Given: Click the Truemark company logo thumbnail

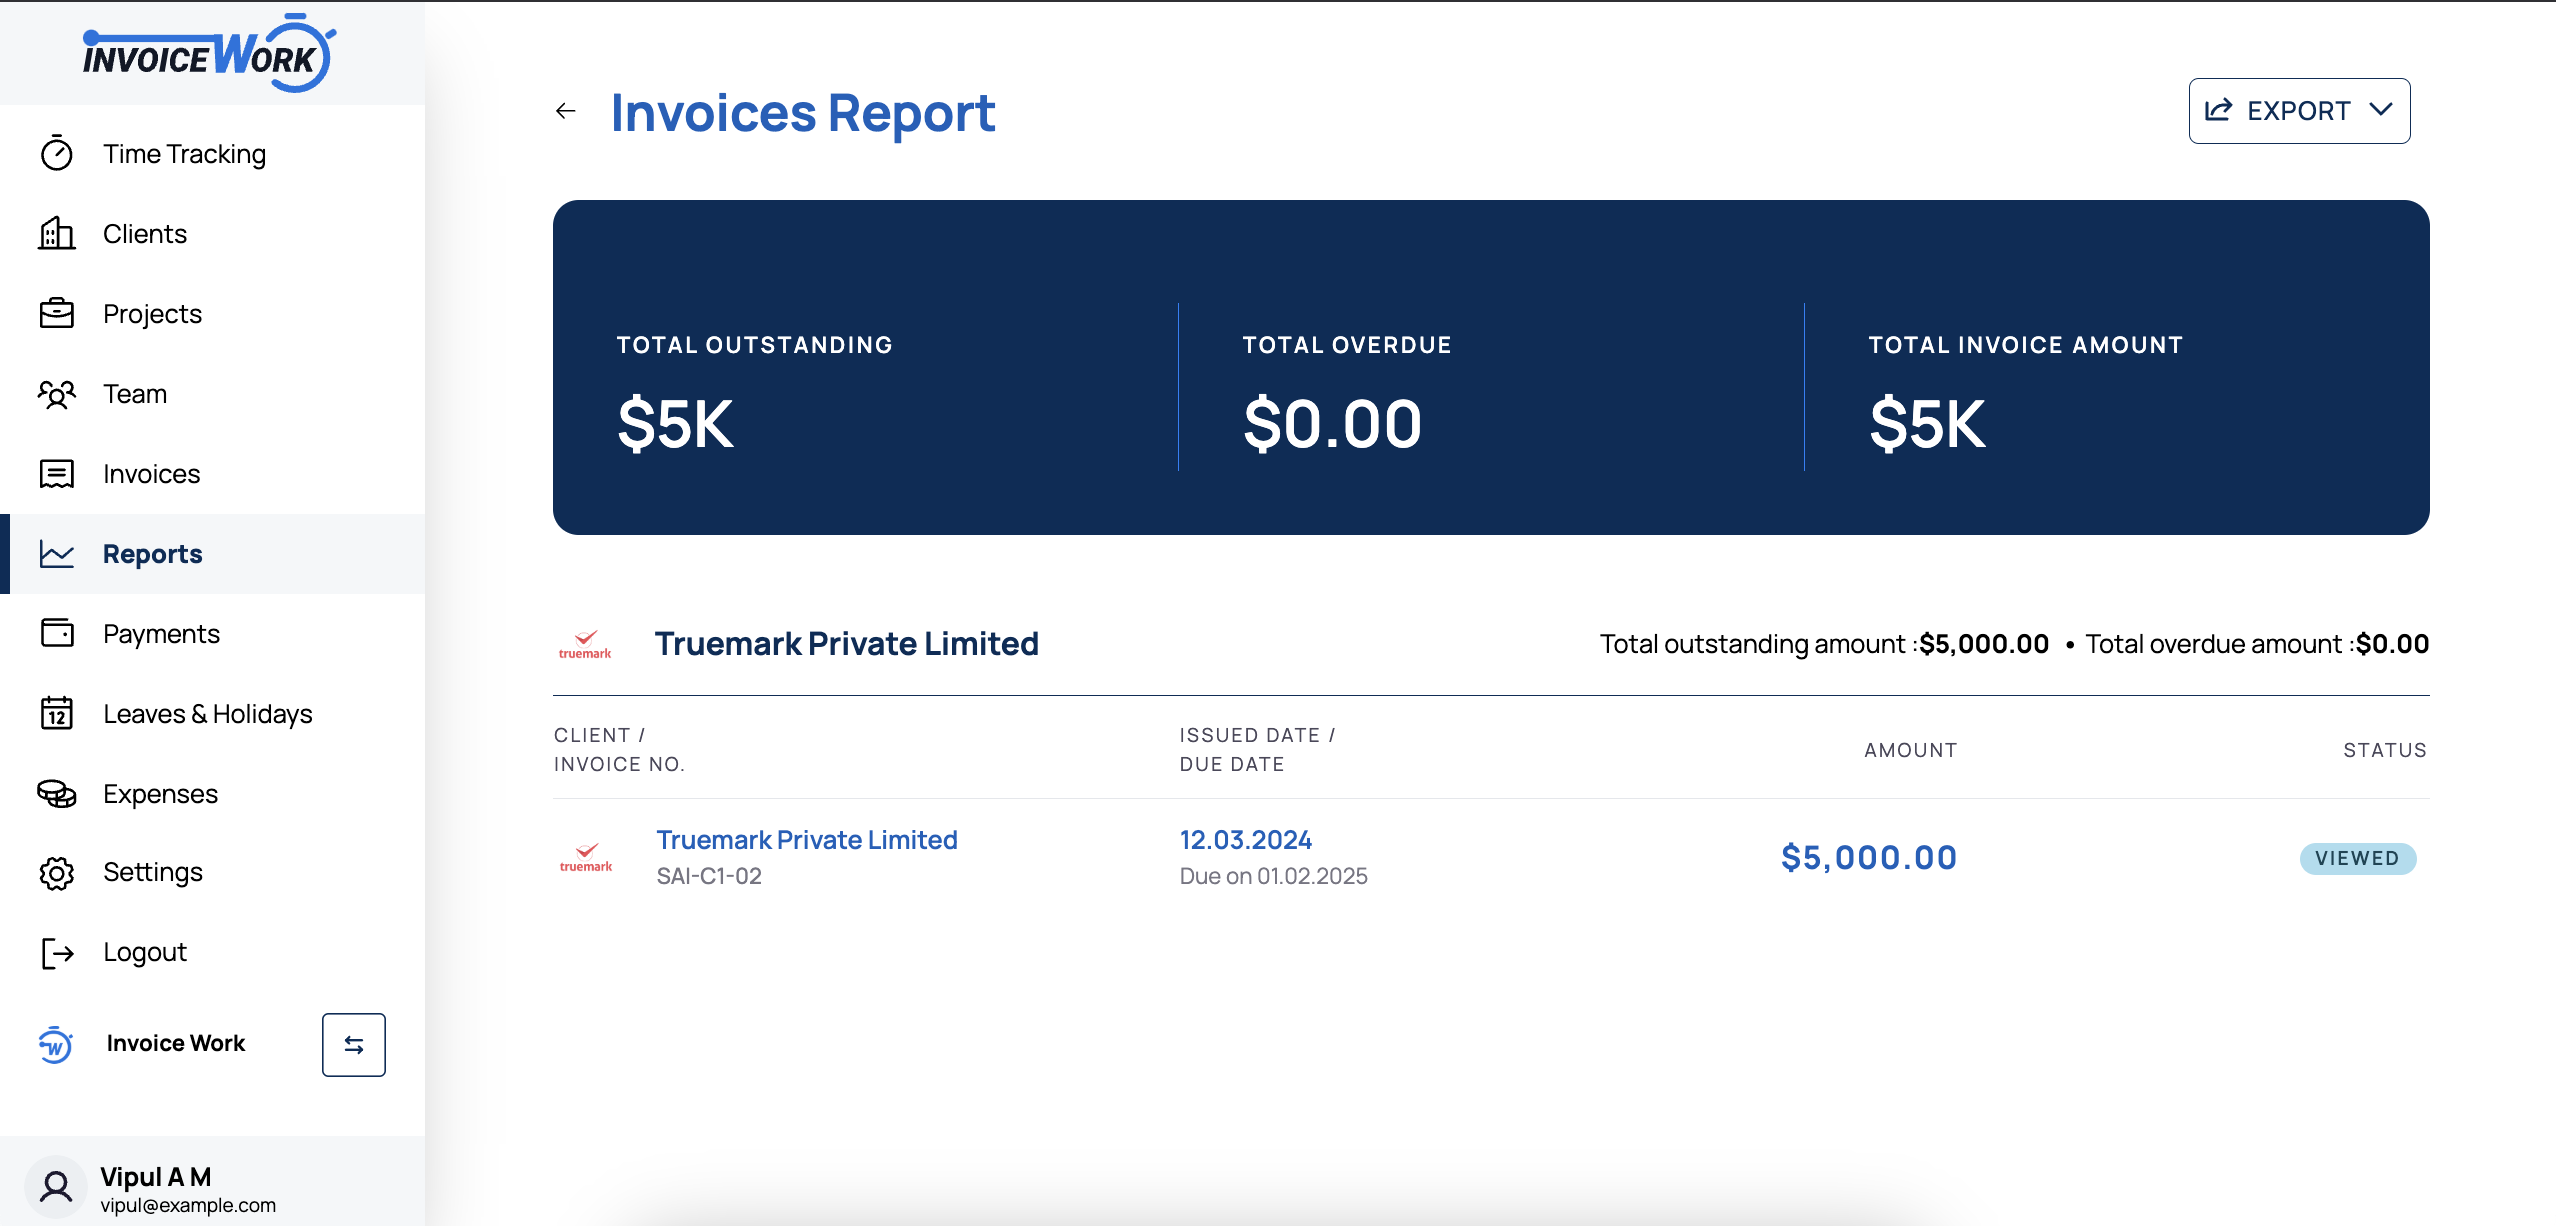Looking at the screenshot, I should pyautogui.click(x=586, y=855).
